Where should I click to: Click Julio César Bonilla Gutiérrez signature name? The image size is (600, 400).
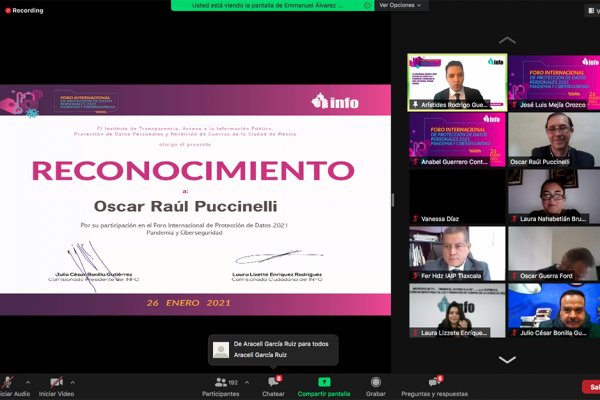[x=94, y=274]
